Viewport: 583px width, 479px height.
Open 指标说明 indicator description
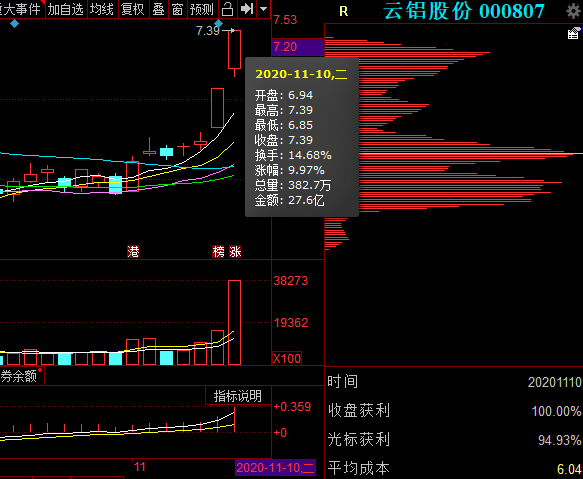pos(238,396)
